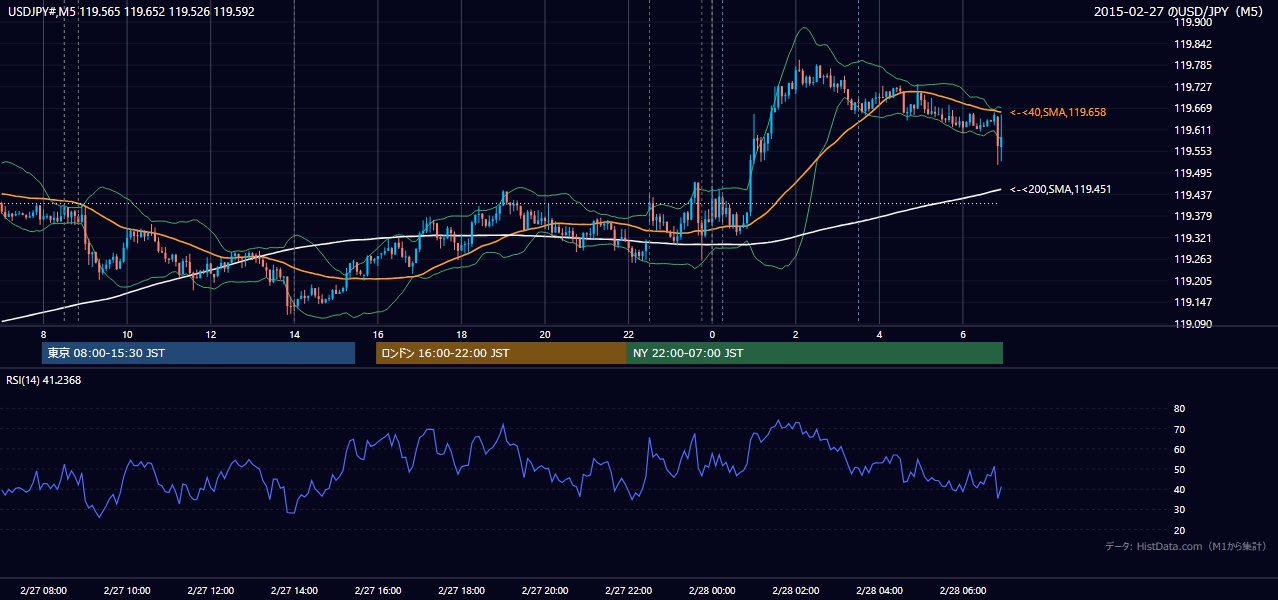Click hour tick 22 under the price chart

628,333
